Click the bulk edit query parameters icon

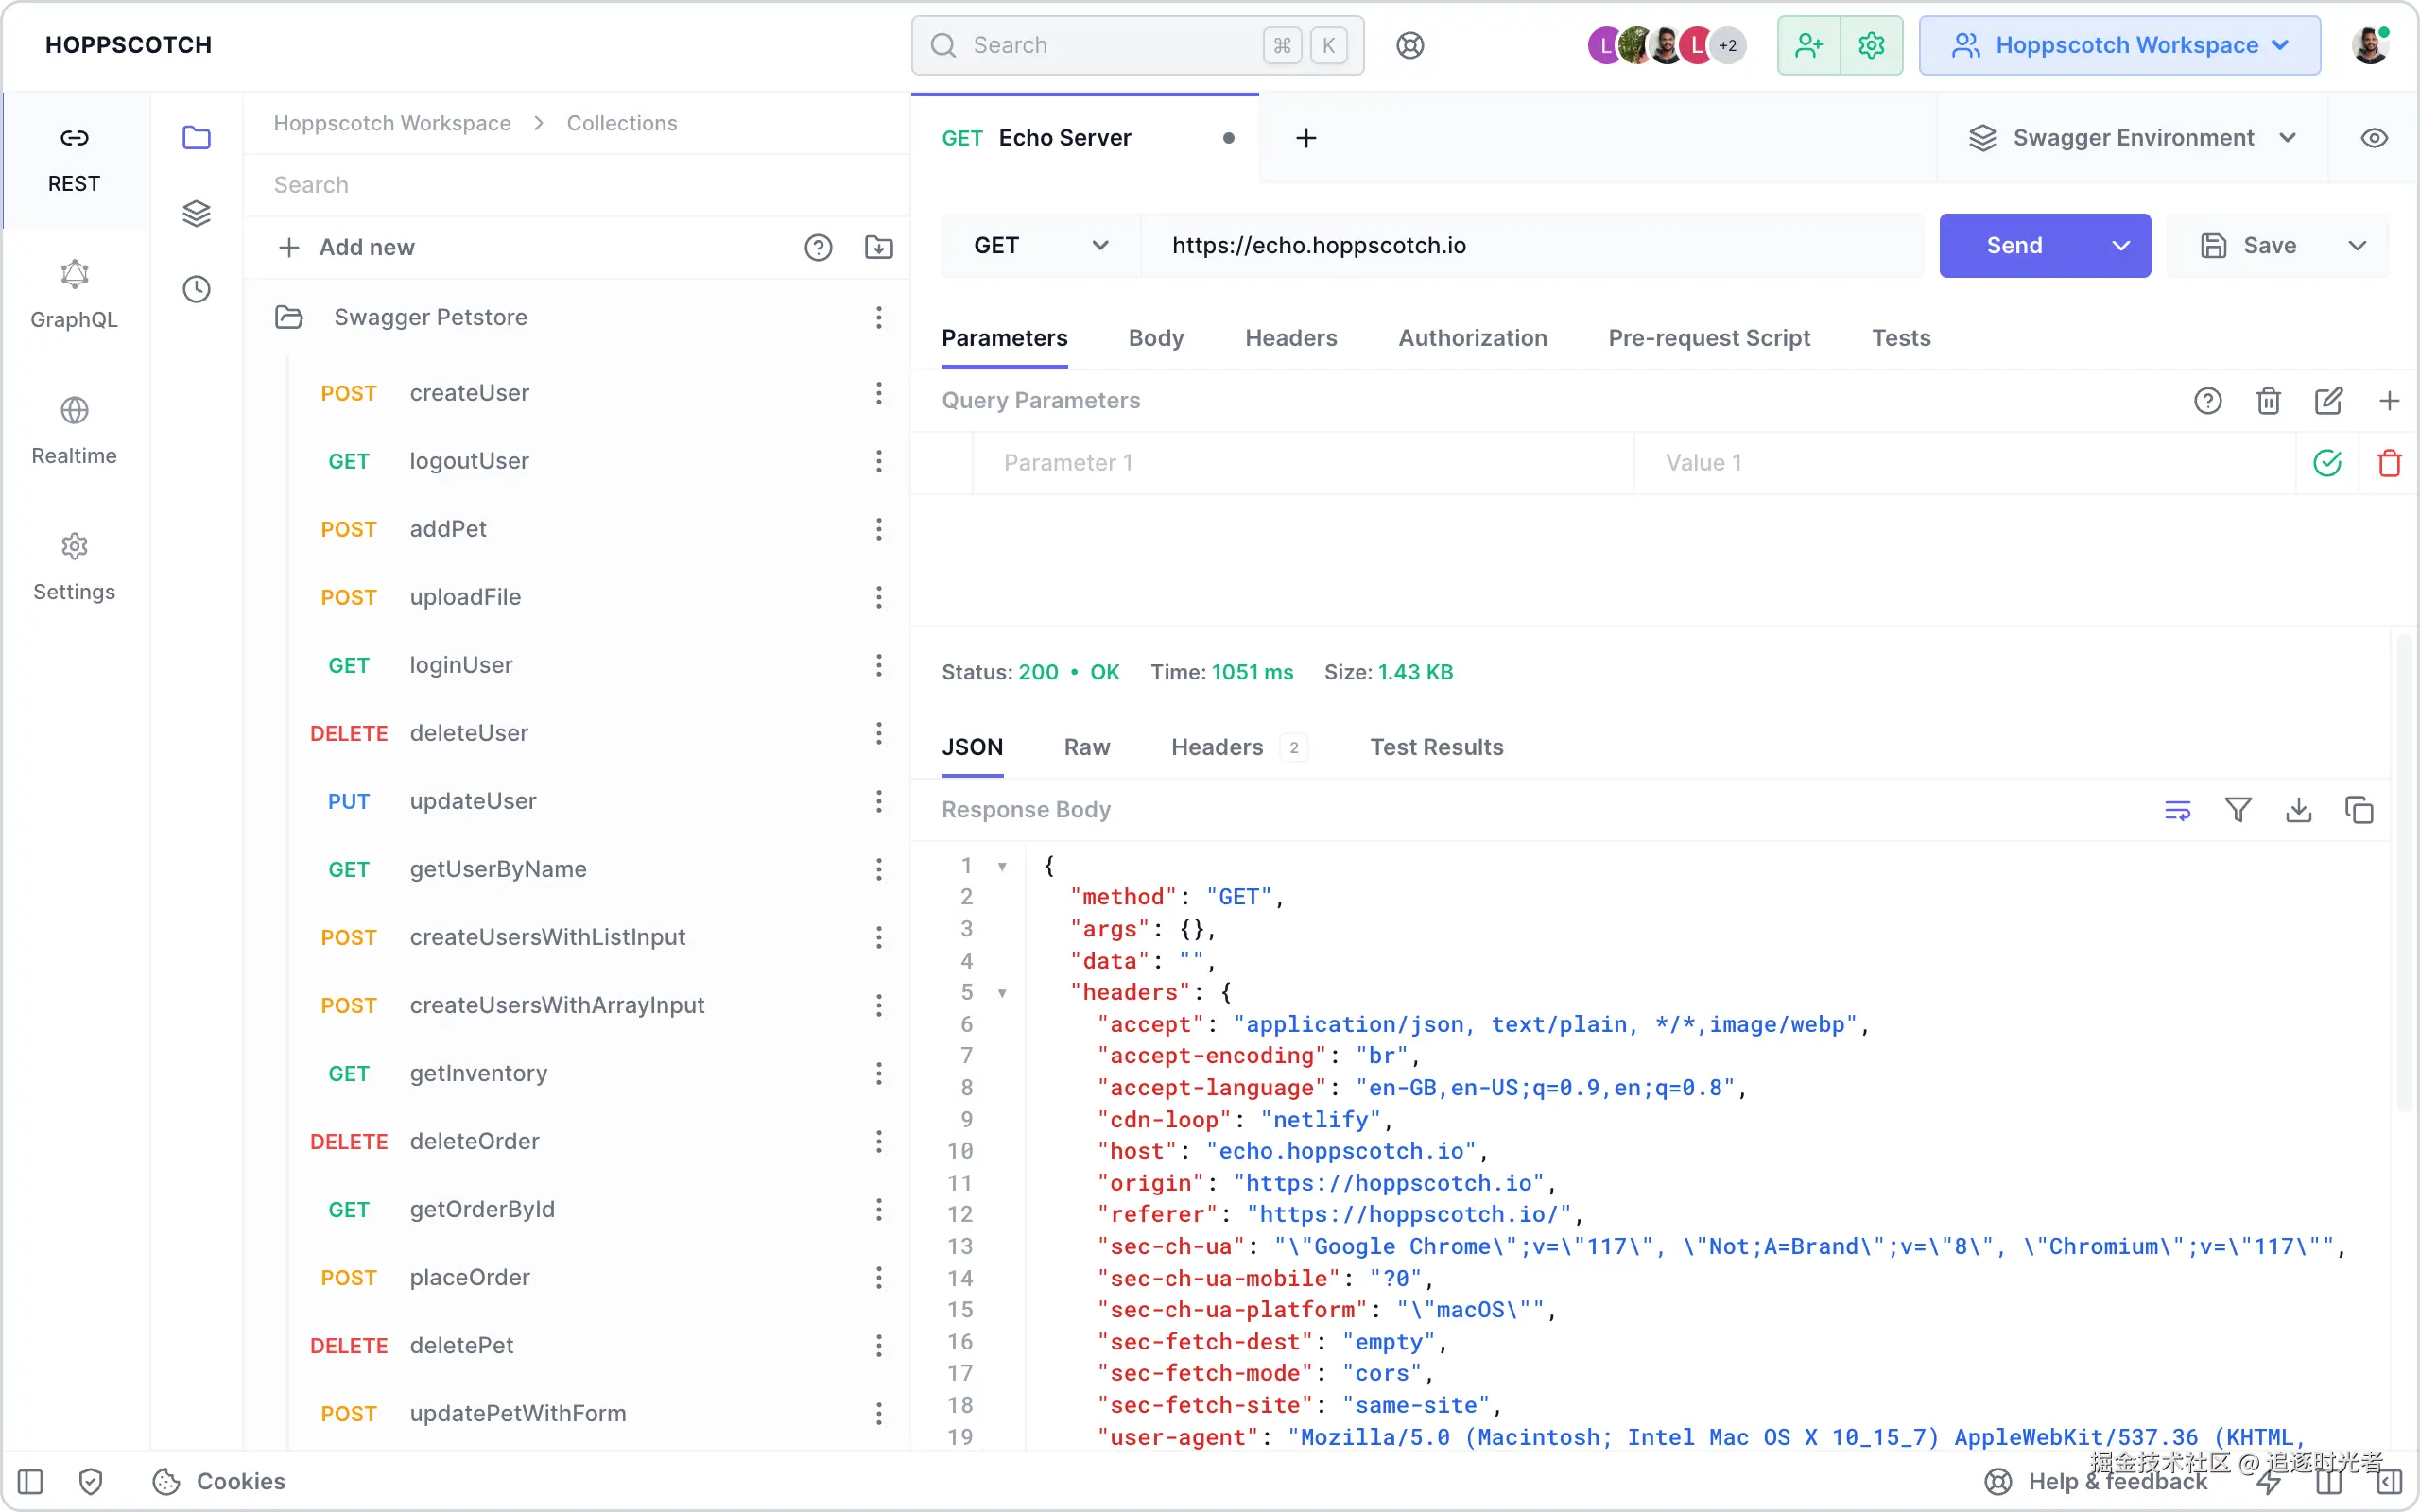pos(2328,401)
